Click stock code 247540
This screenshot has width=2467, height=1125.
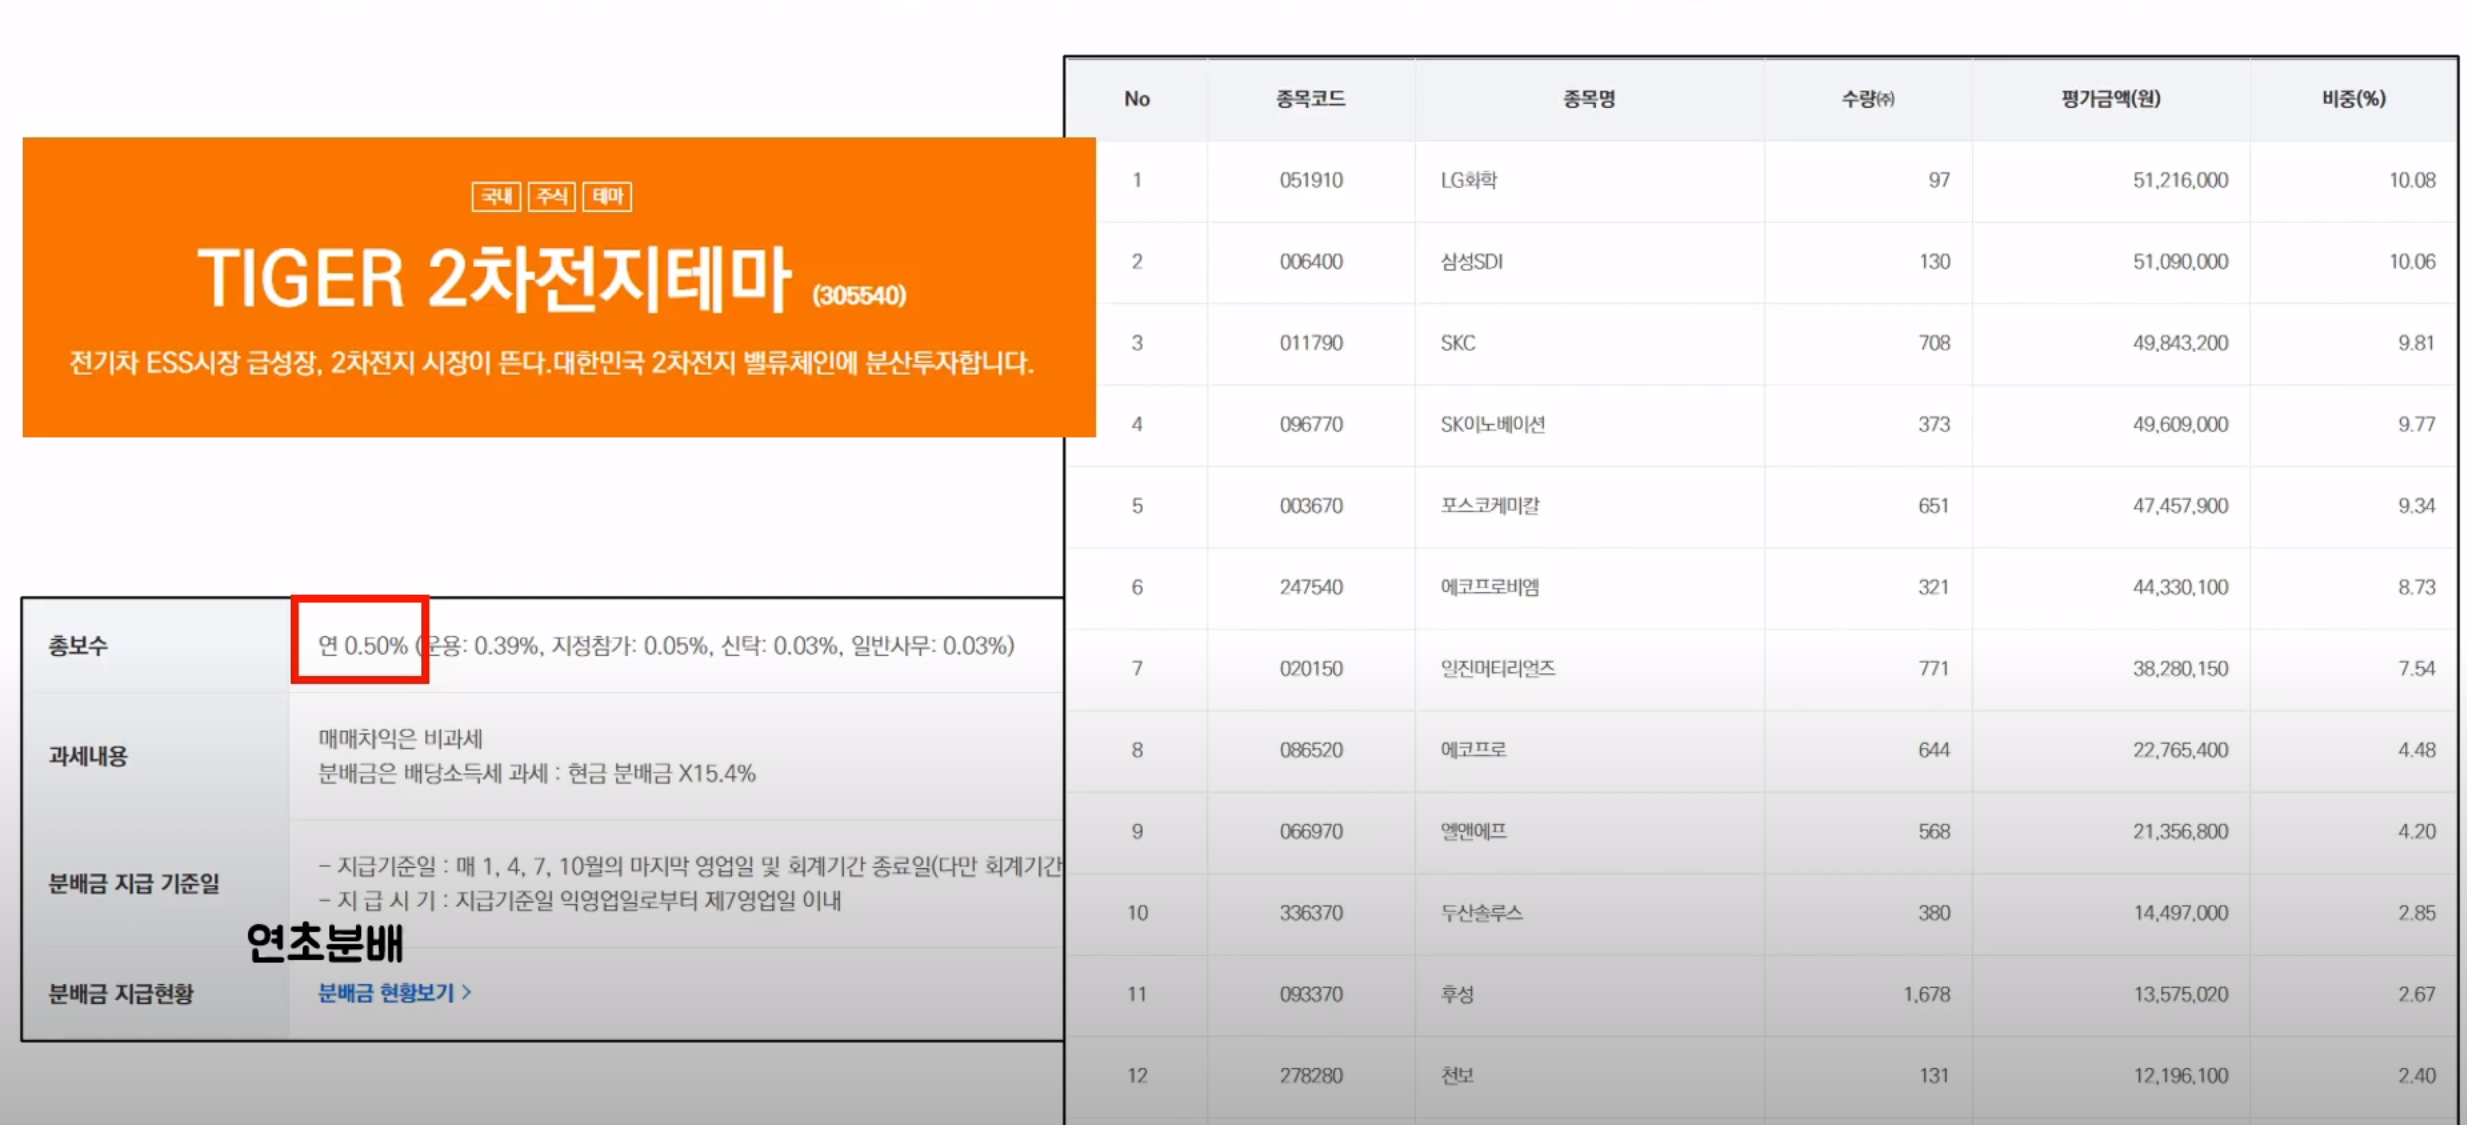point(1310,587)
